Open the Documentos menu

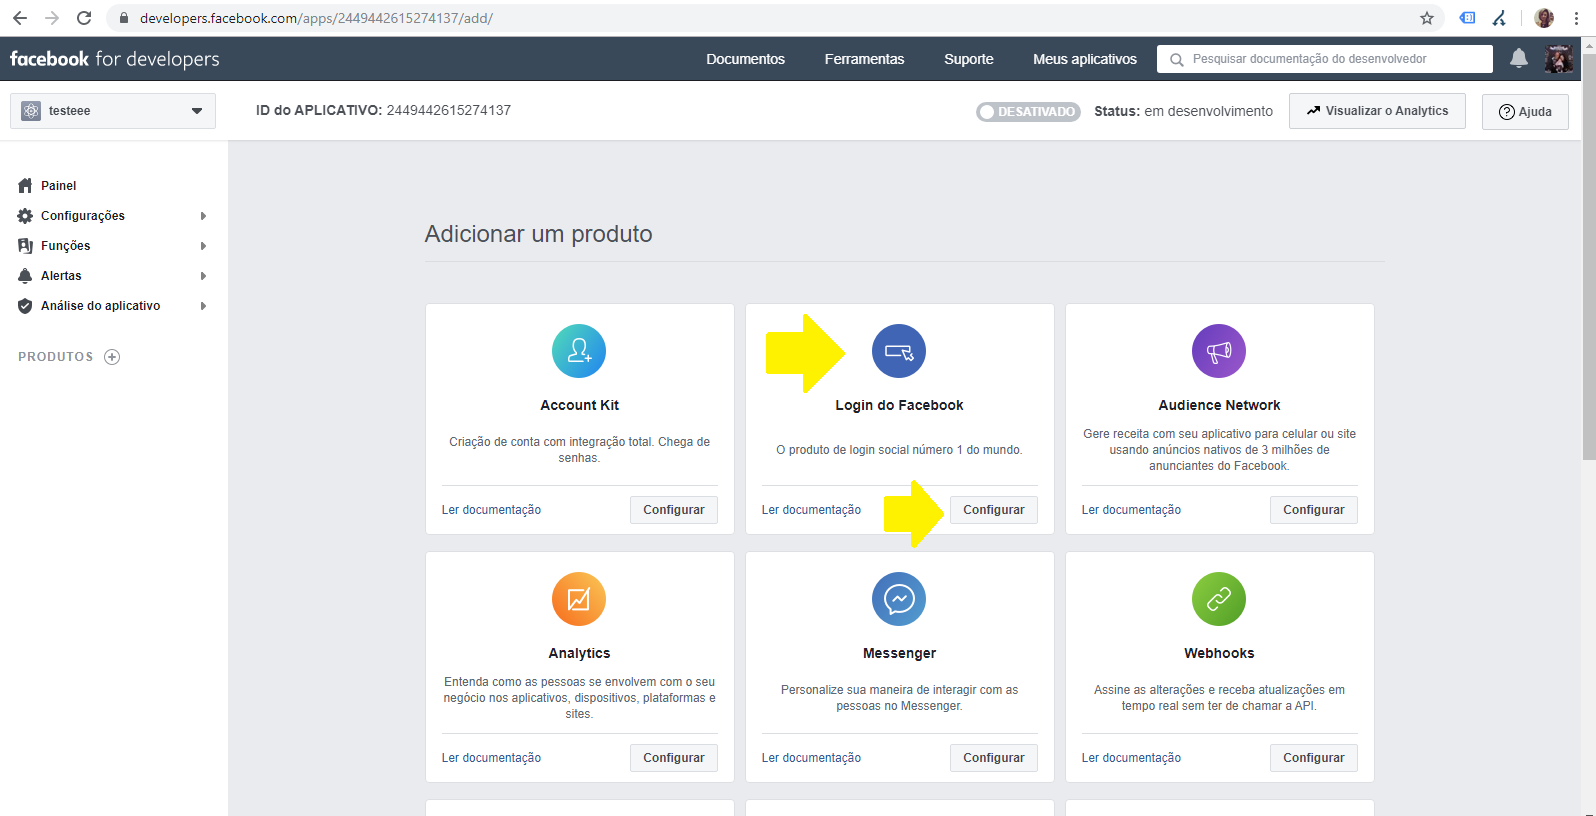745,59
